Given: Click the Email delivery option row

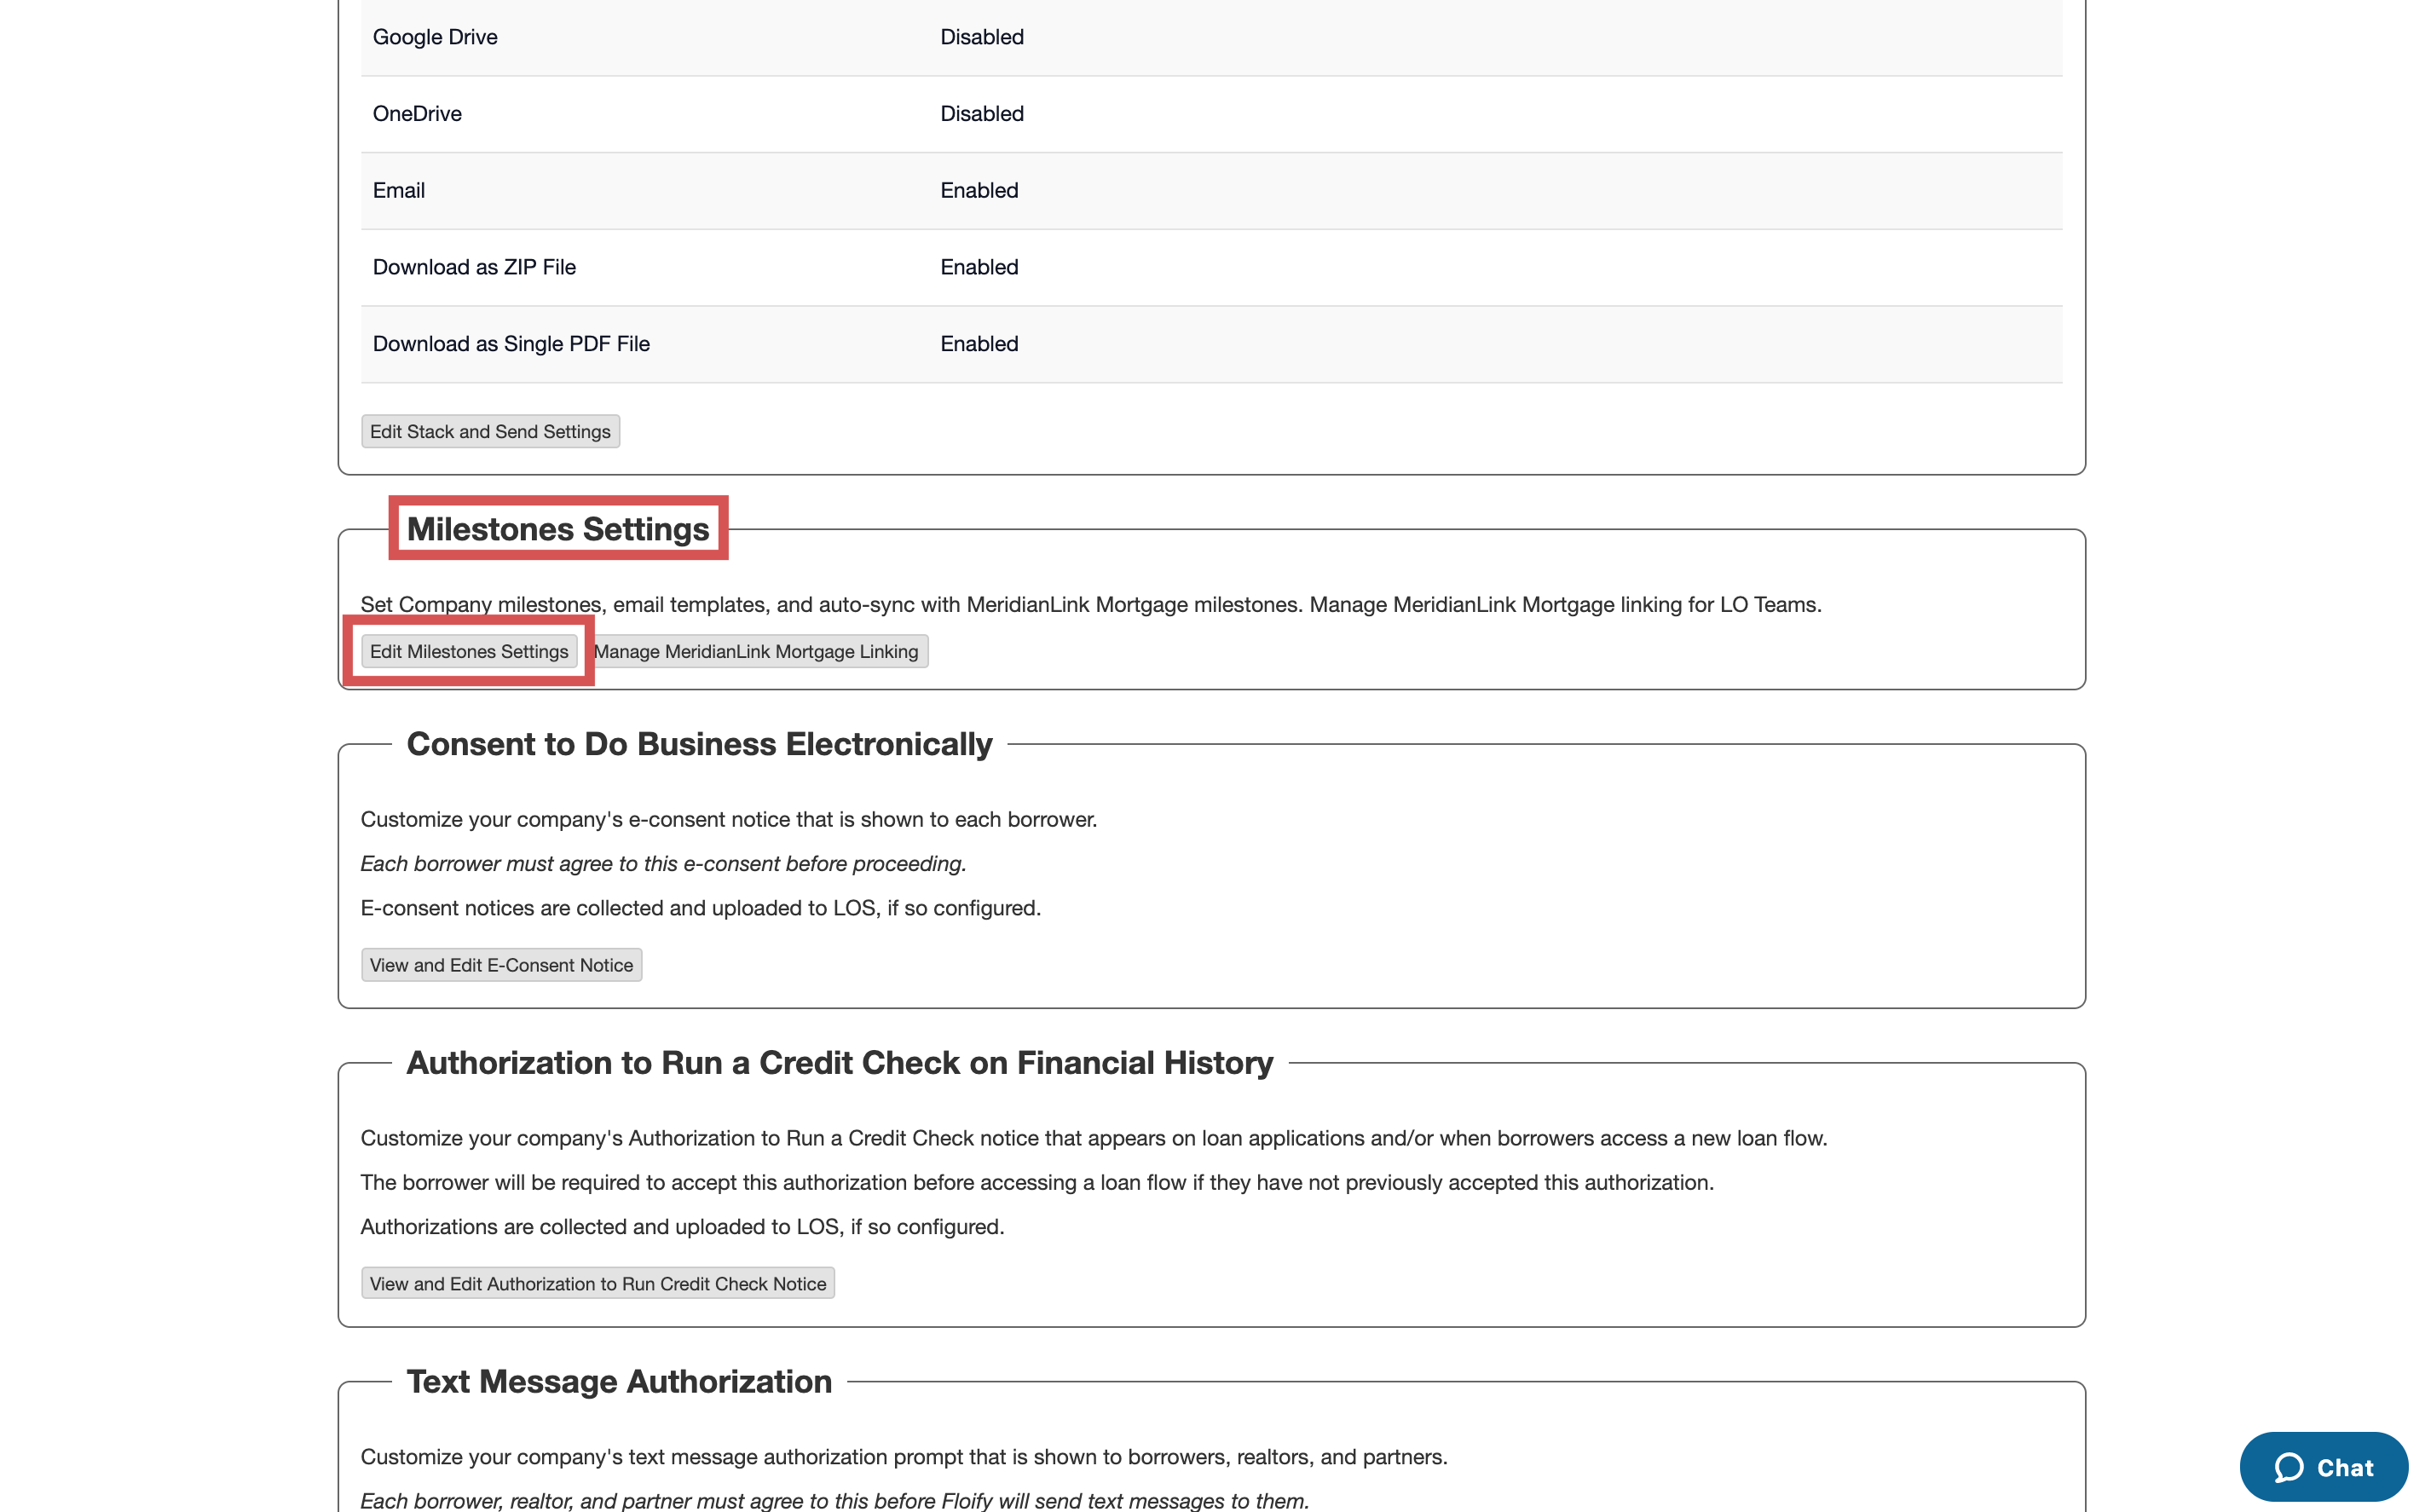Looking at the screenshot, I should coord(399,190).
